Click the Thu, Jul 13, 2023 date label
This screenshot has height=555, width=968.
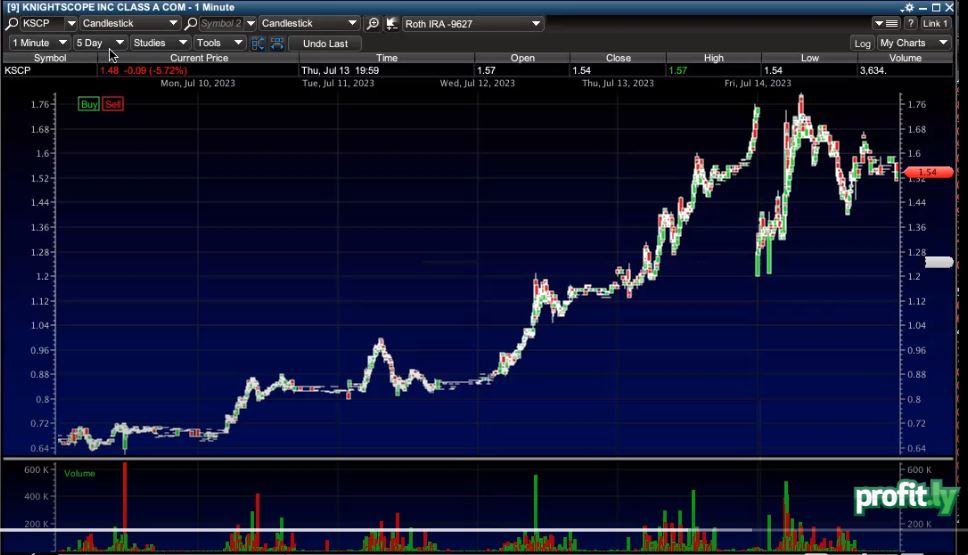coord(618,83)
